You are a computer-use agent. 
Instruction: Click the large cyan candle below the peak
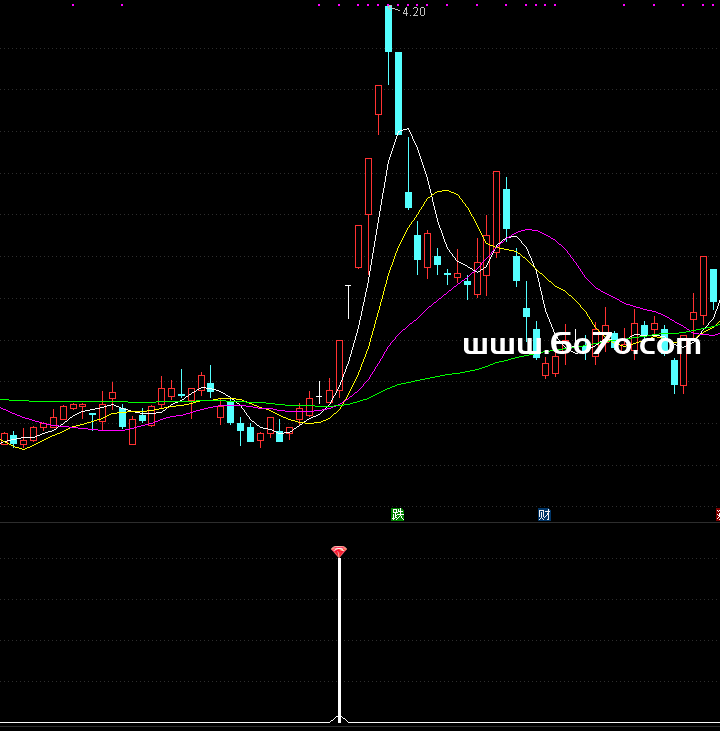click(398, 92)
